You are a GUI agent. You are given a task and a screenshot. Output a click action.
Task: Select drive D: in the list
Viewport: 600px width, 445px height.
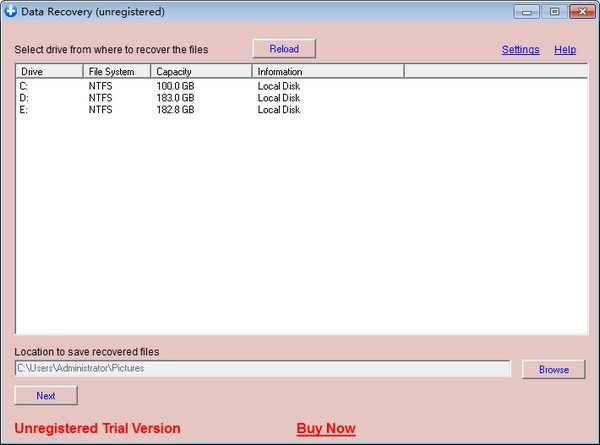(24, 98)
